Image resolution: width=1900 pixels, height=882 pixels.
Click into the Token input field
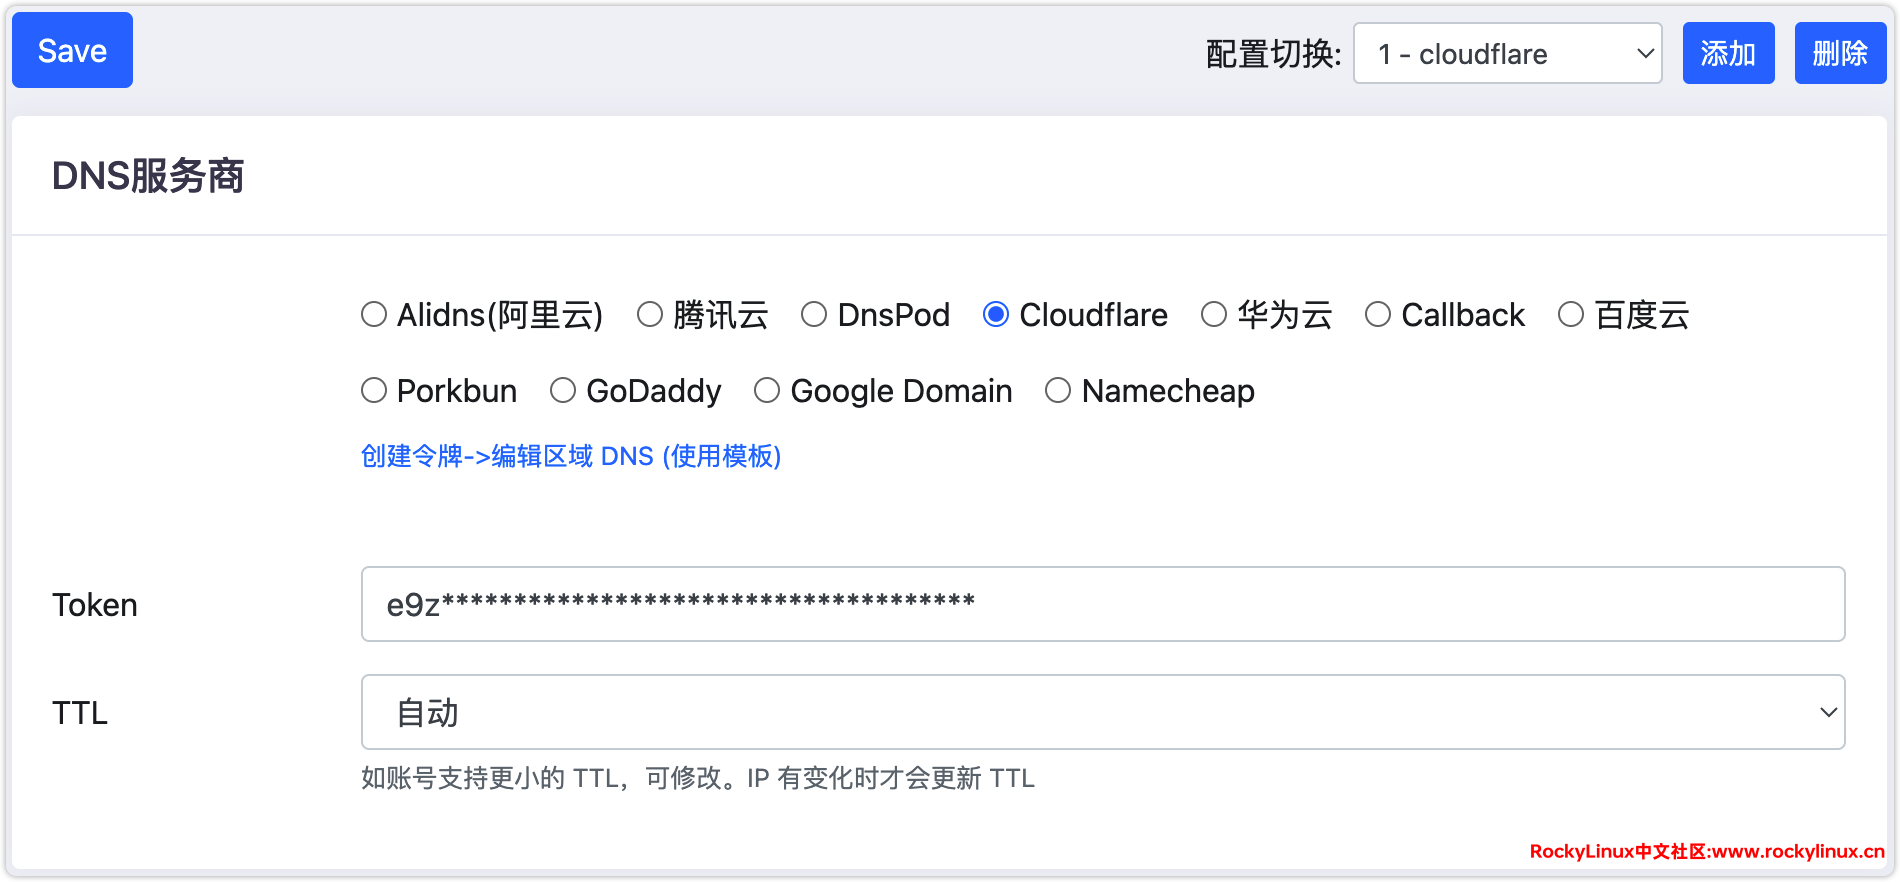(x=1102, y=605)
